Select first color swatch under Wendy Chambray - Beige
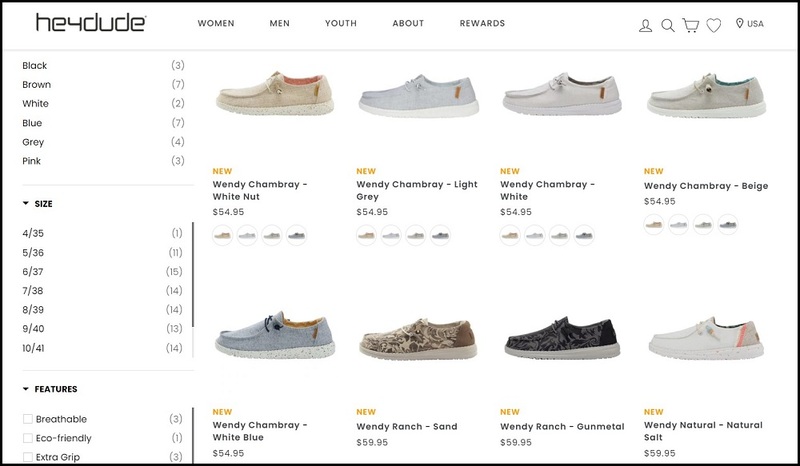 click(654, 225)
